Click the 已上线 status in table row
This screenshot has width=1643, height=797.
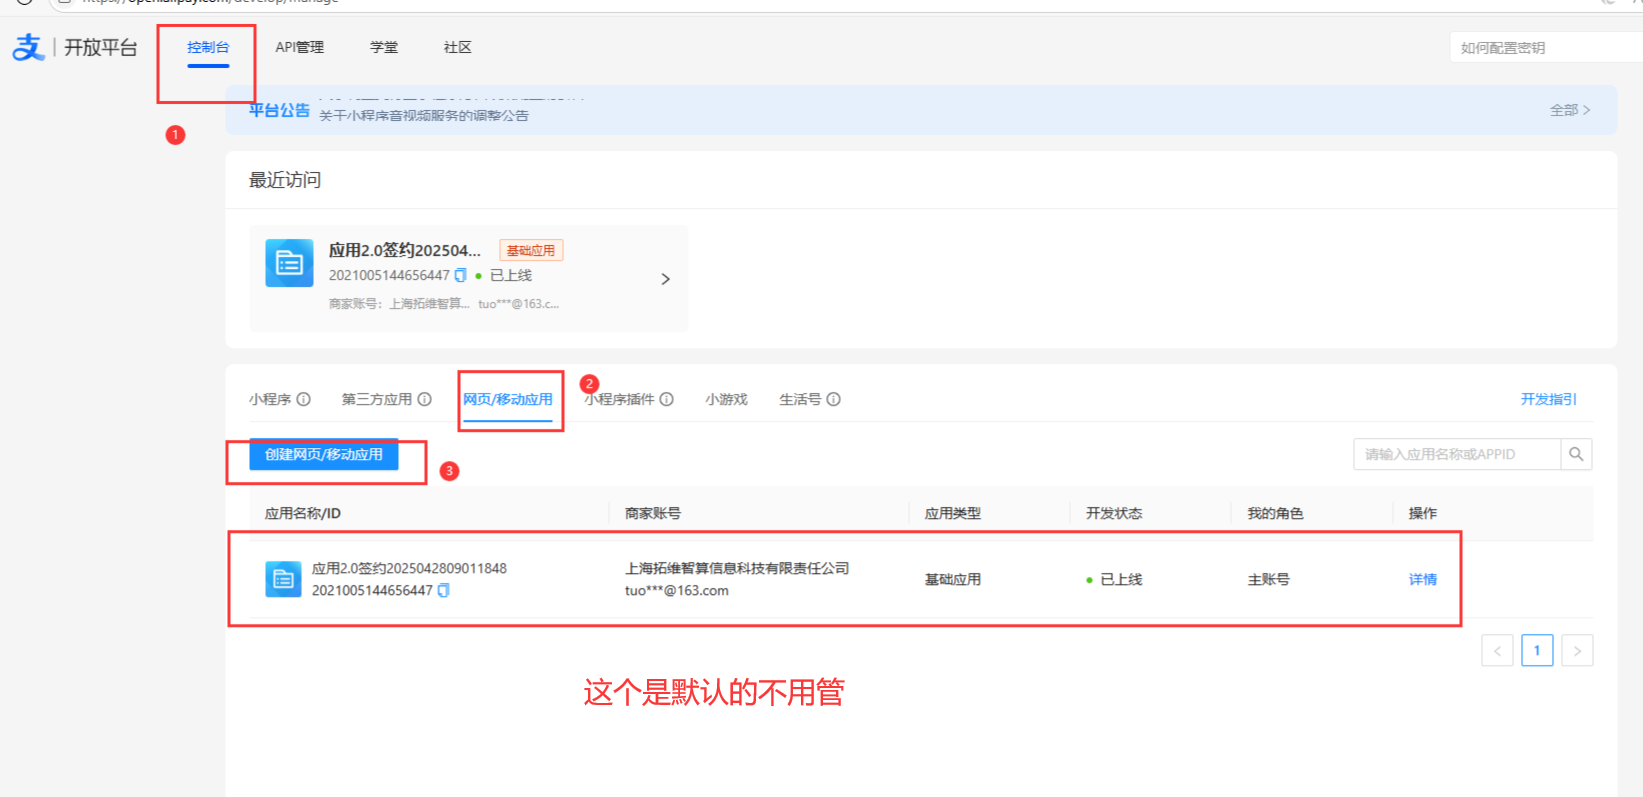1121,579
